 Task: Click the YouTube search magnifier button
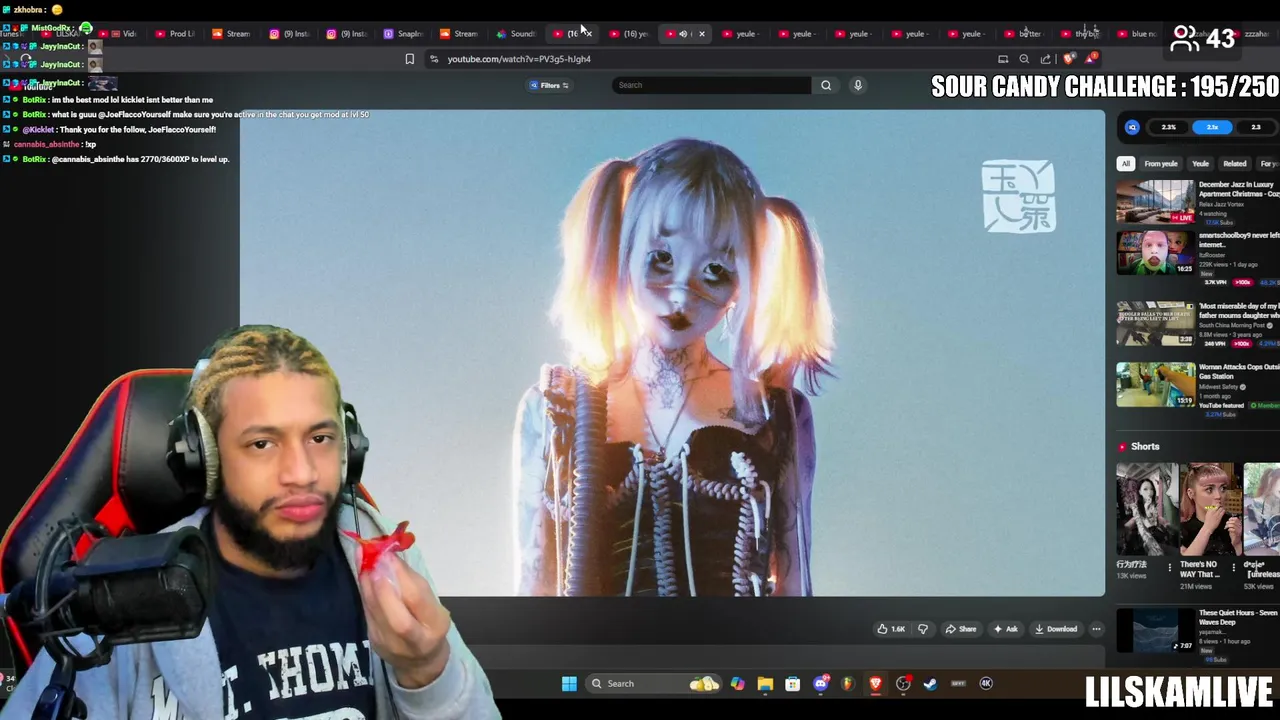pos(826,85)
